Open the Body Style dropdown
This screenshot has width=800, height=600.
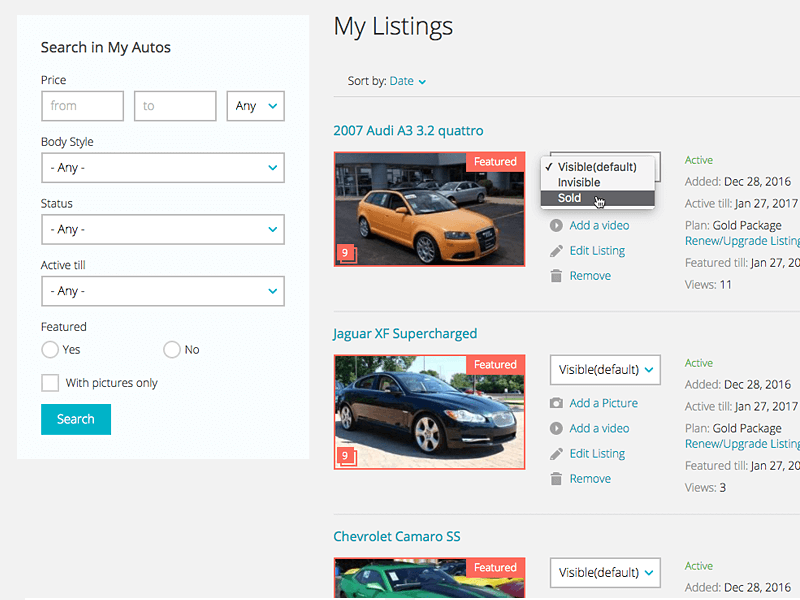(163, 168)
